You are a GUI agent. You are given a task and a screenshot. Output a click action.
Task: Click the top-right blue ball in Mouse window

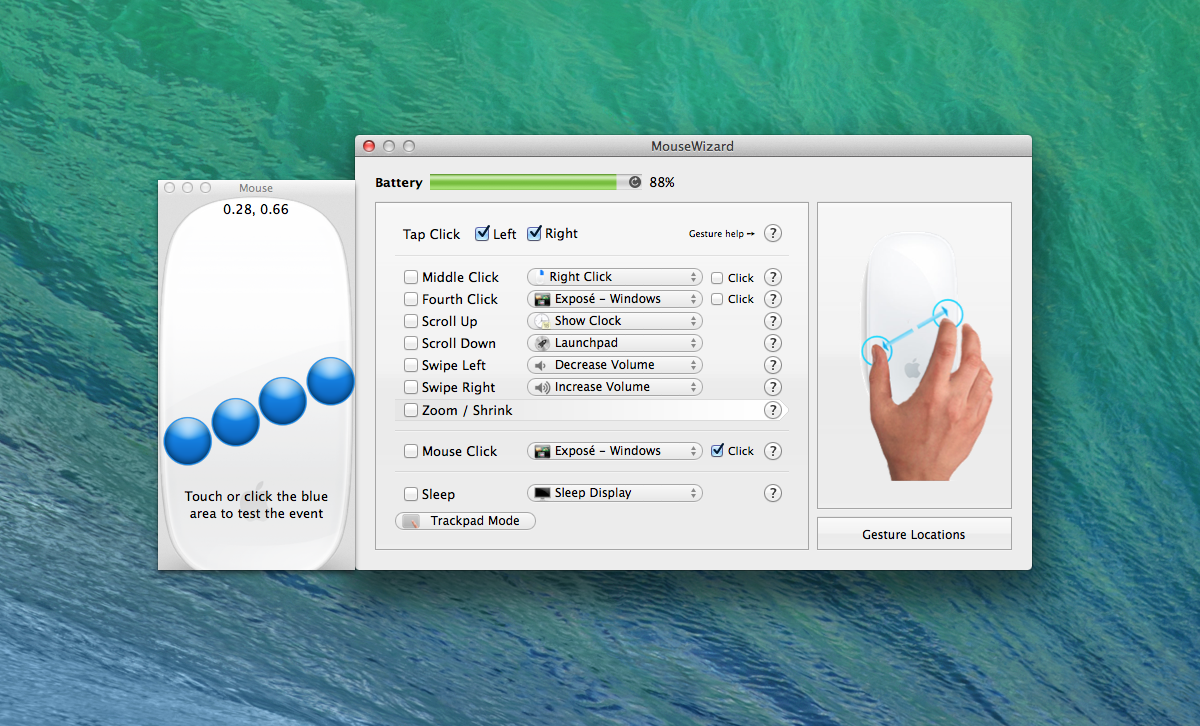point(331,381)
